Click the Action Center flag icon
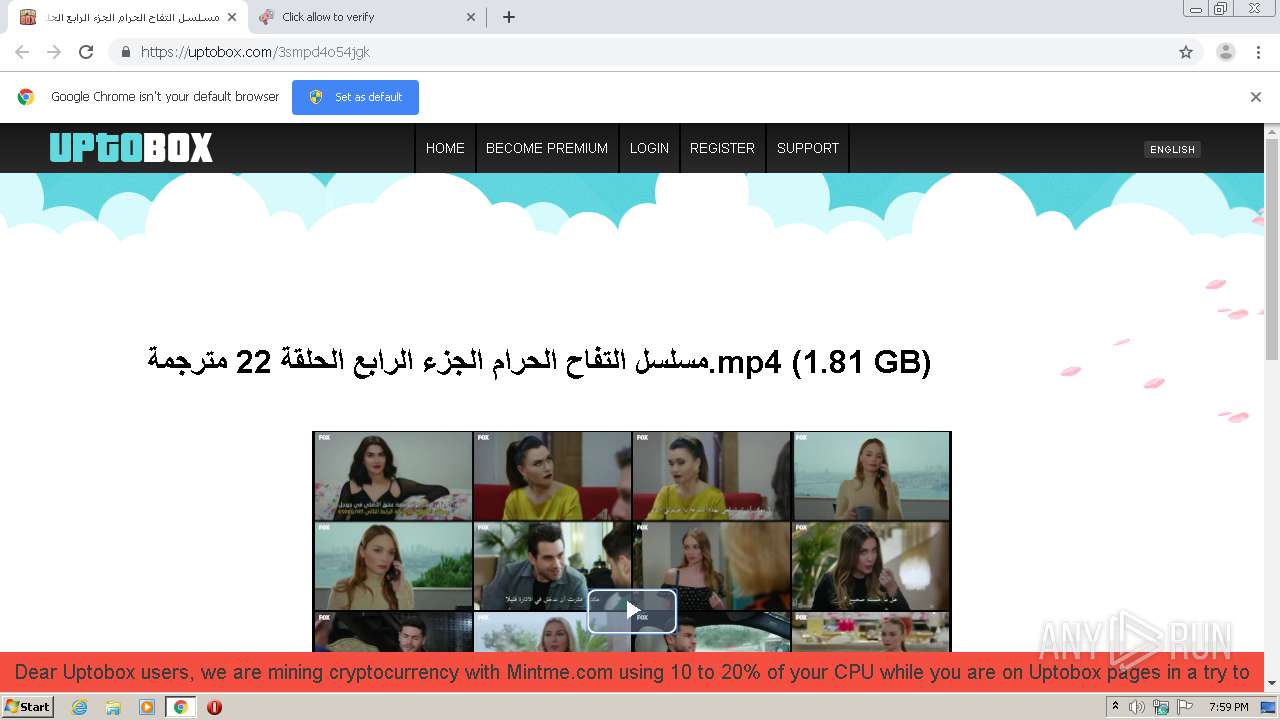This screenshot has height=720, width=1280. pos(1185,707)
